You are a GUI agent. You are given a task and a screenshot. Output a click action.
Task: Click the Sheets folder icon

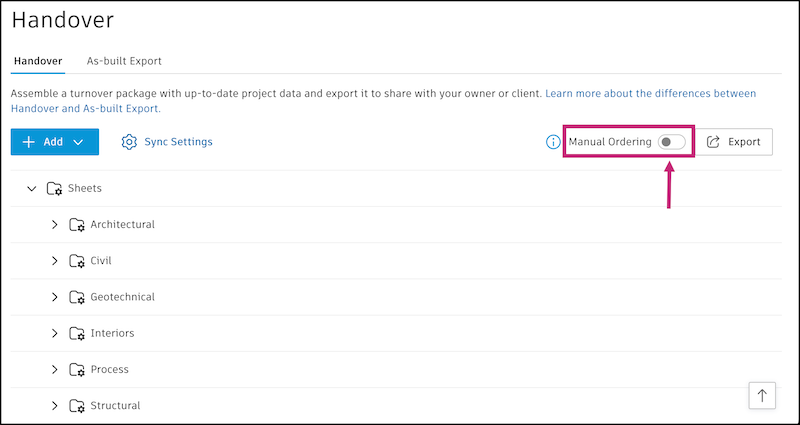click(x=55, y=188)
